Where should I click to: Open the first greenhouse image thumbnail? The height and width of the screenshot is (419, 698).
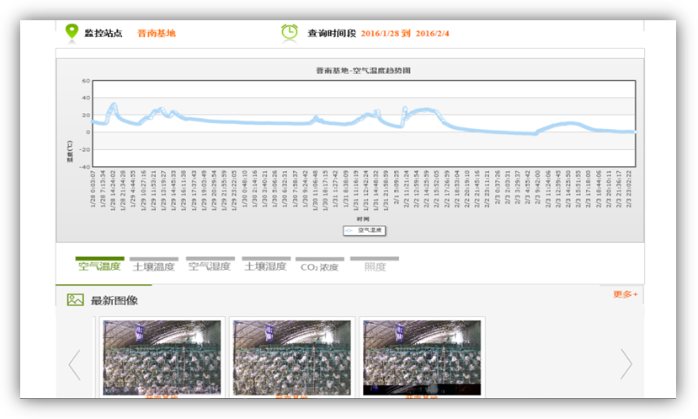162,358
